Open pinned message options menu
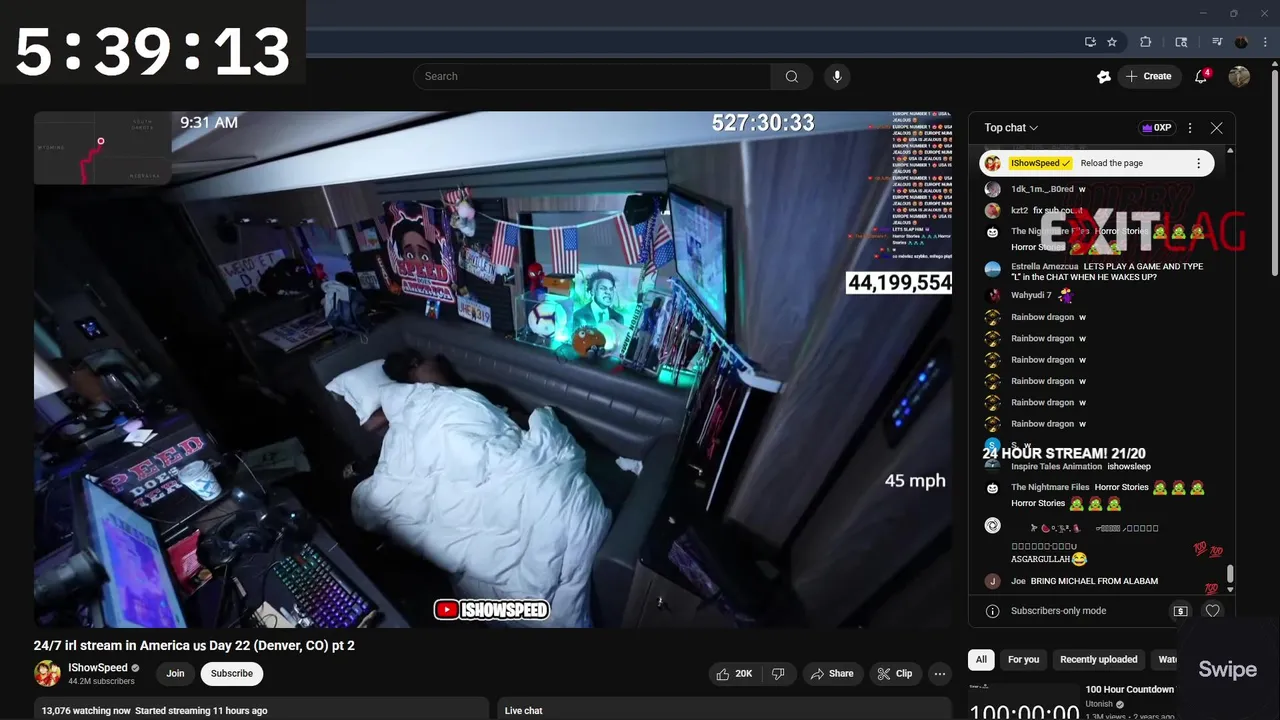 (x=1198, y=163)
